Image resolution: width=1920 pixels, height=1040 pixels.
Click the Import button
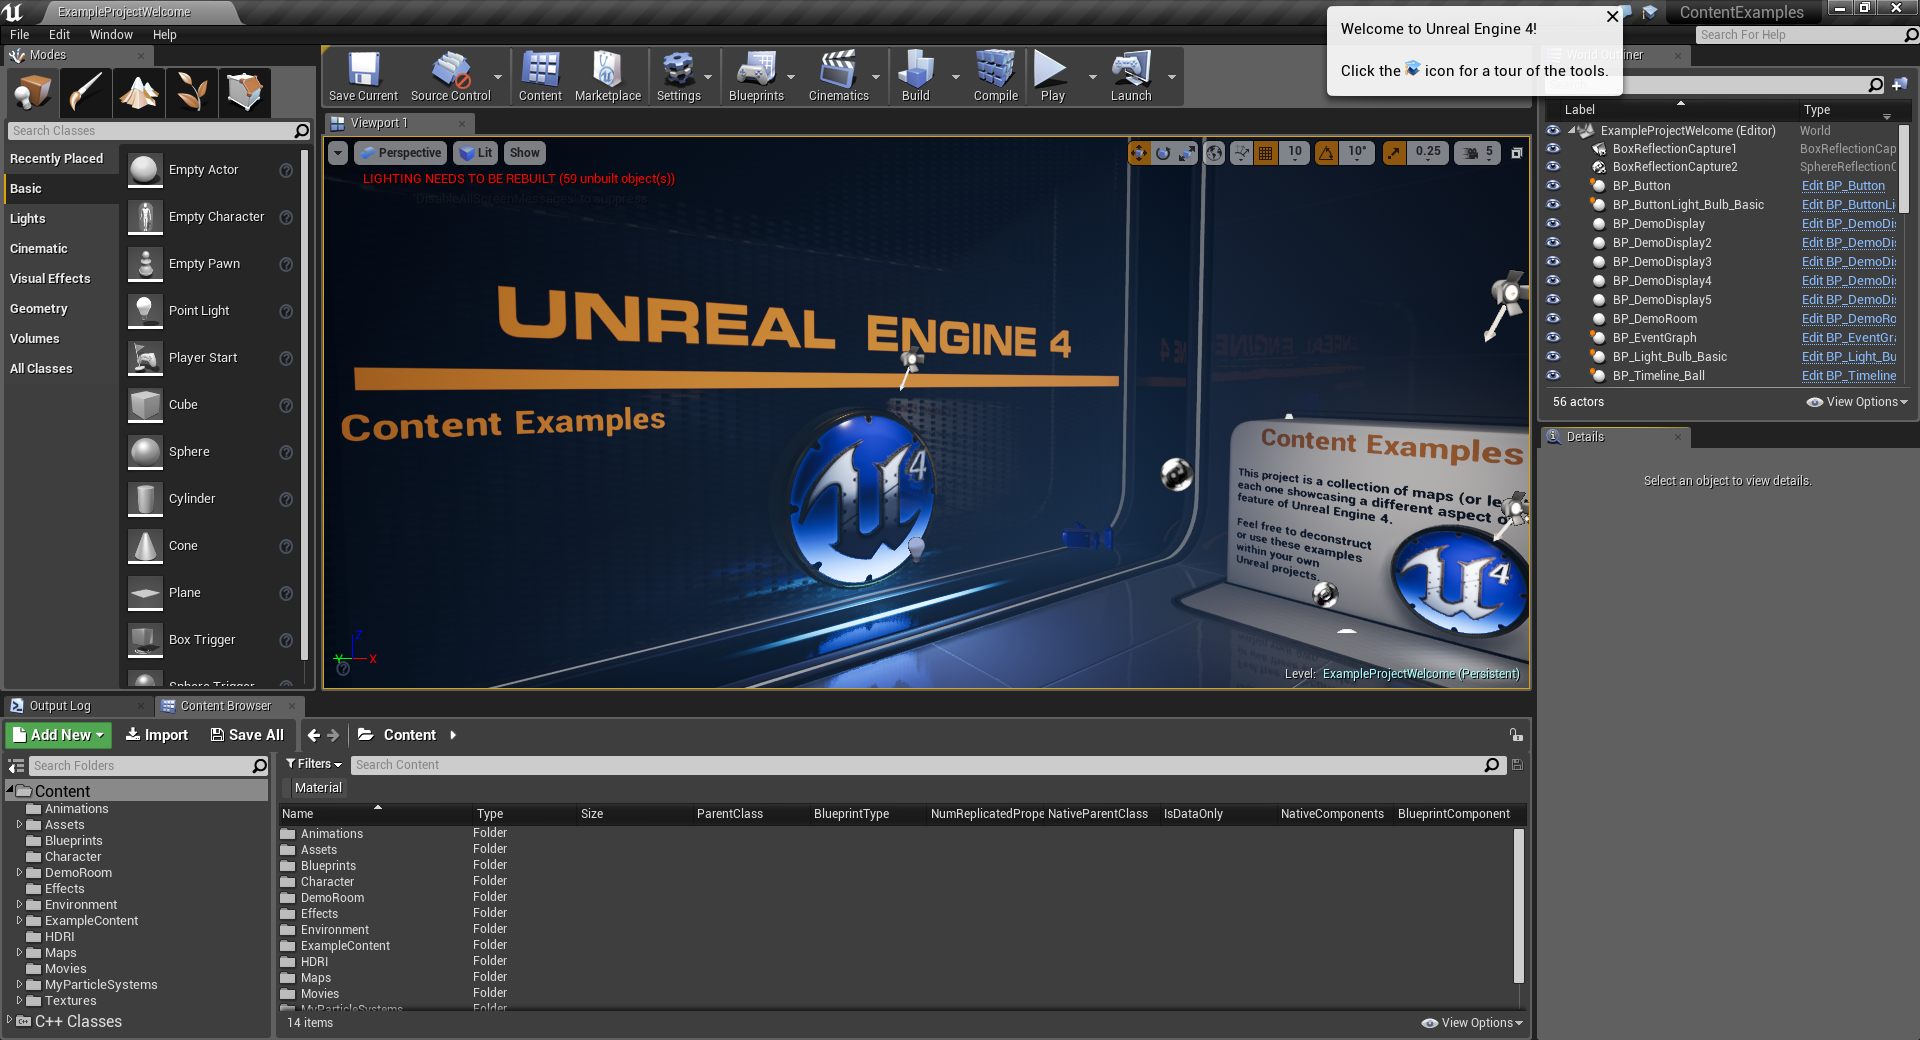tap(157, 735)
